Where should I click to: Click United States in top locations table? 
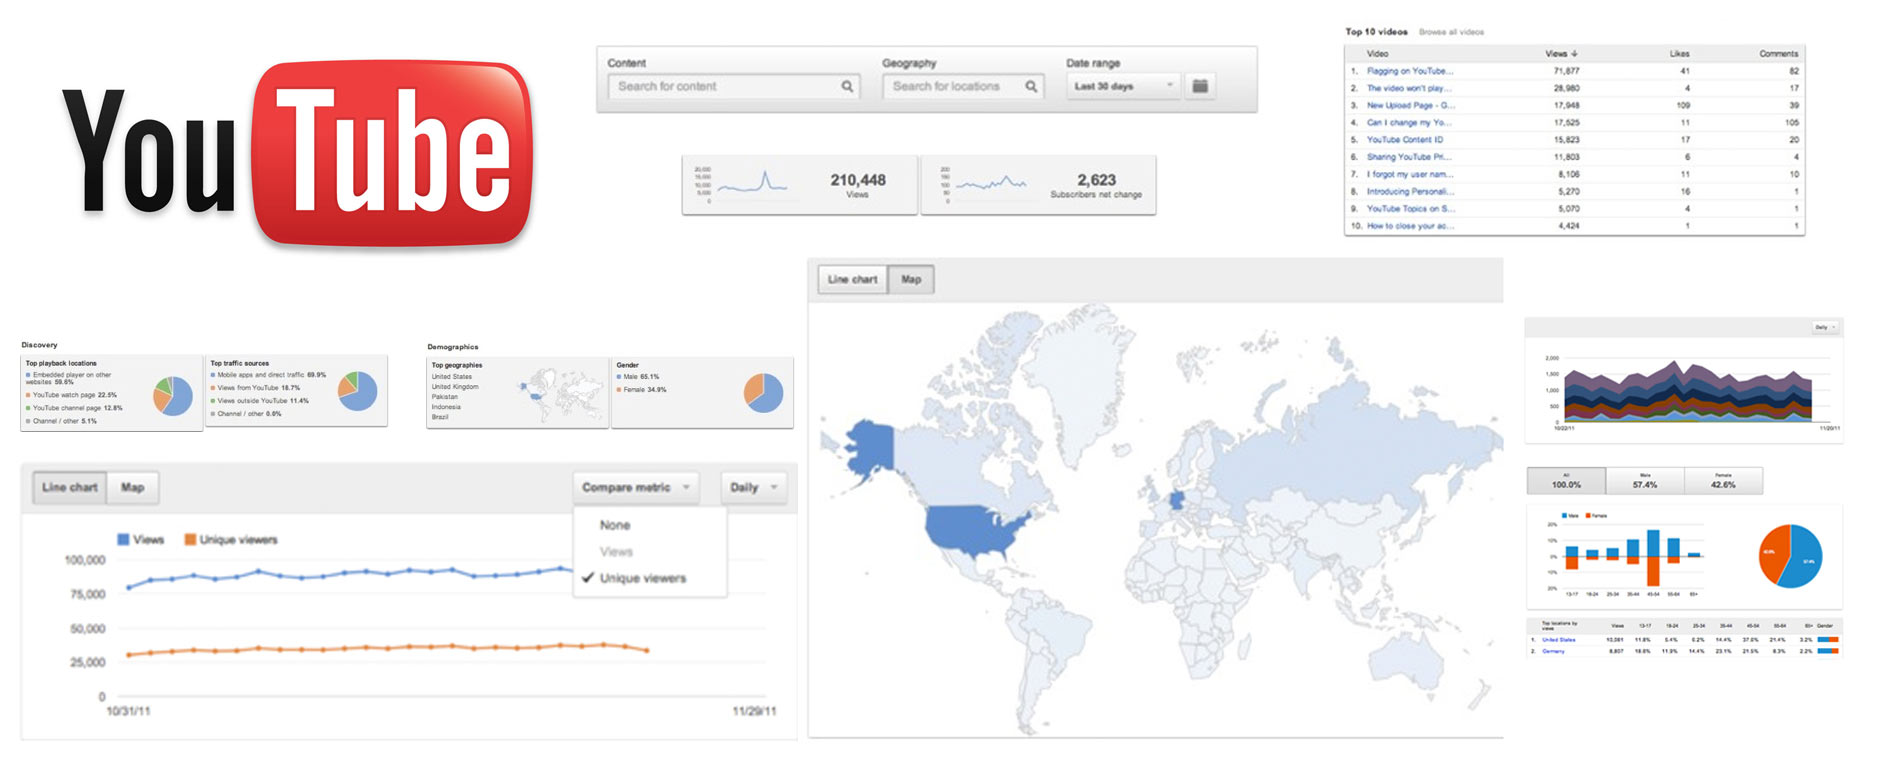1558,640
